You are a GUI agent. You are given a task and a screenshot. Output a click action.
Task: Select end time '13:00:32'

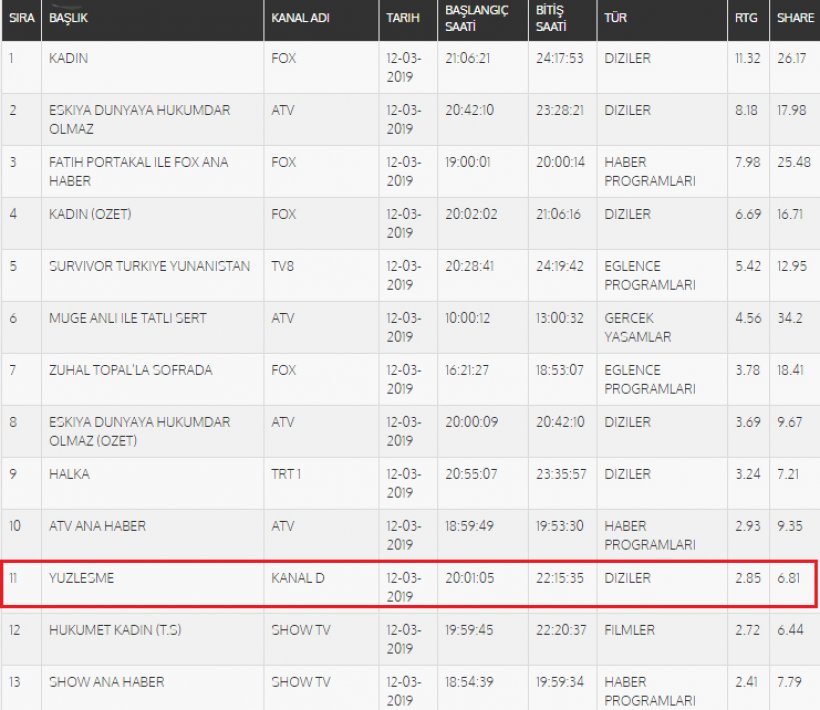pyautogui.click(x=559, y=318)
